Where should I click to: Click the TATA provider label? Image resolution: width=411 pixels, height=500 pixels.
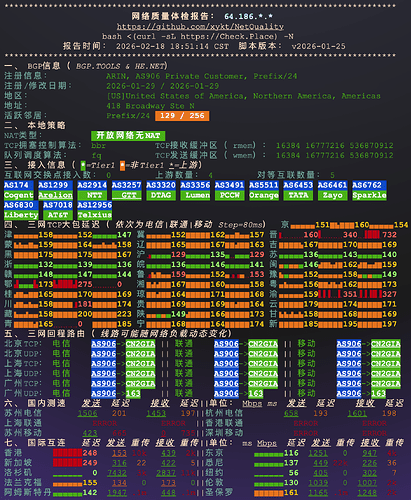(298, 195)
